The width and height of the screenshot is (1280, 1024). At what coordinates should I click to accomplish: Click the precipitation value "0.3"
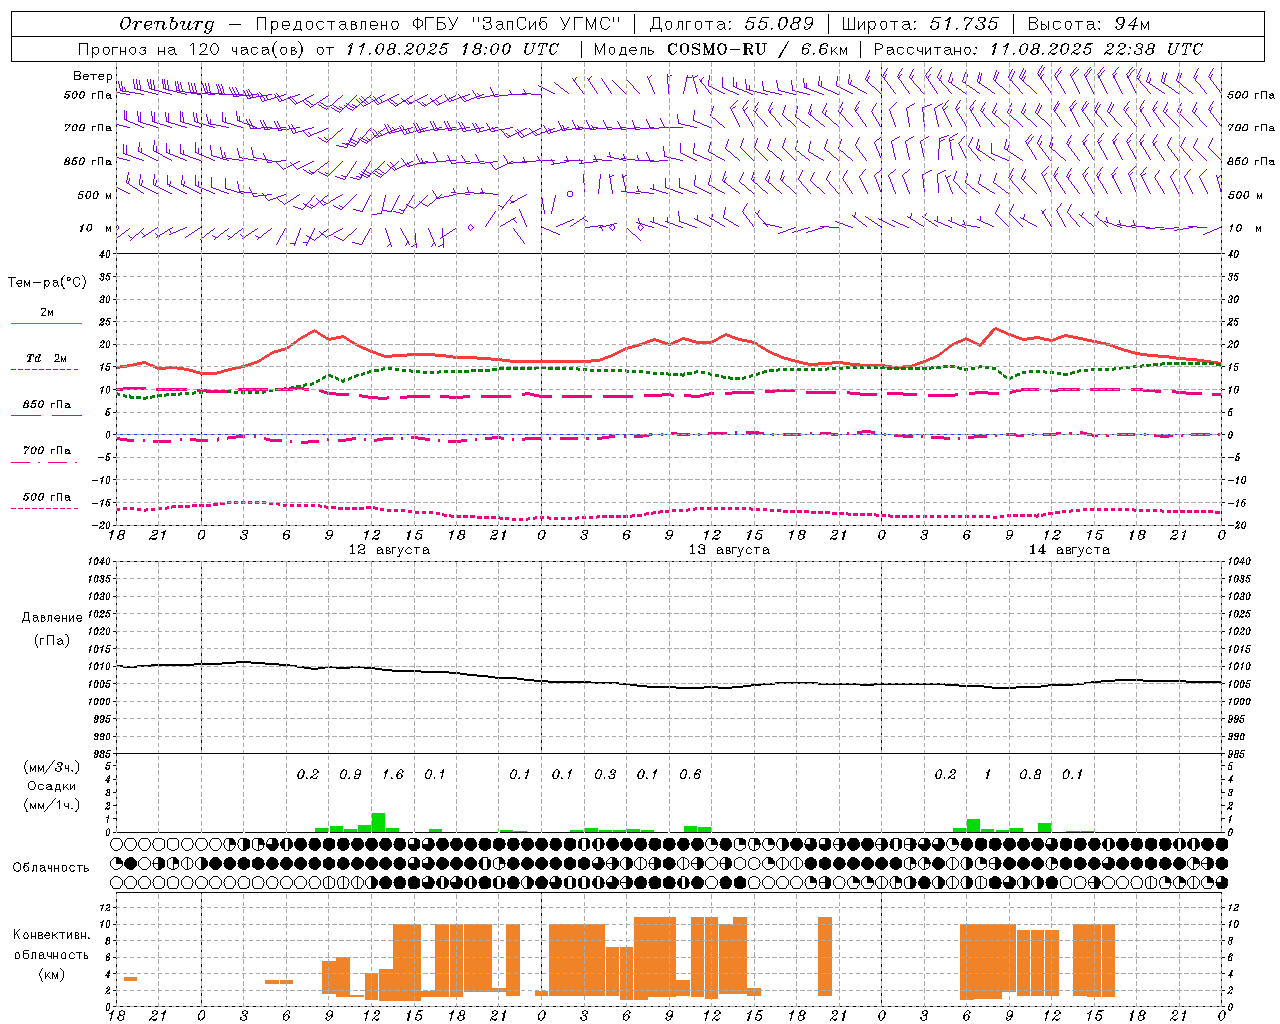[605, 775]
